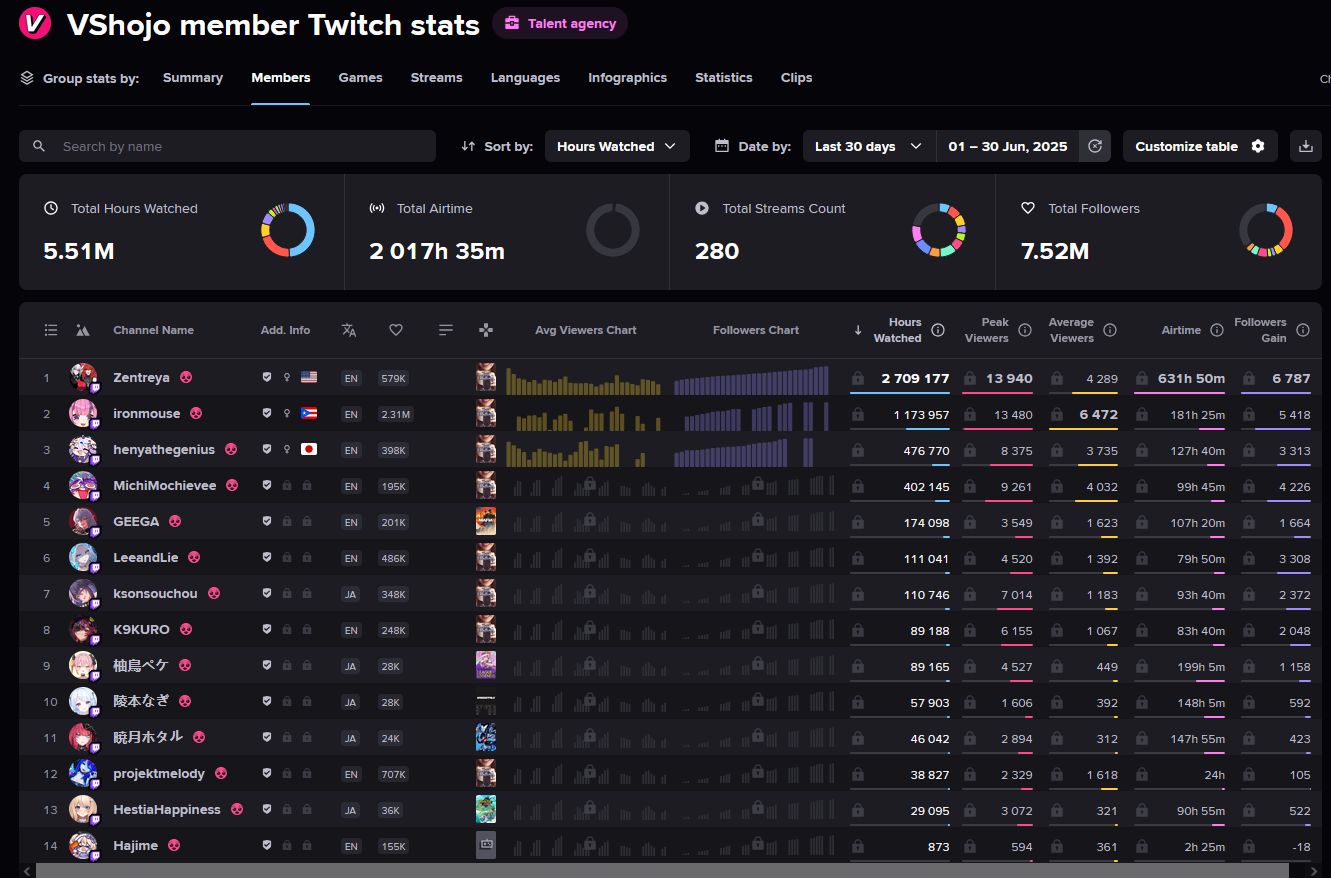The width and height of the screenshot is (1331, 878).
Task: Open the Total Hours Watched donut chart
Action: 288,230
